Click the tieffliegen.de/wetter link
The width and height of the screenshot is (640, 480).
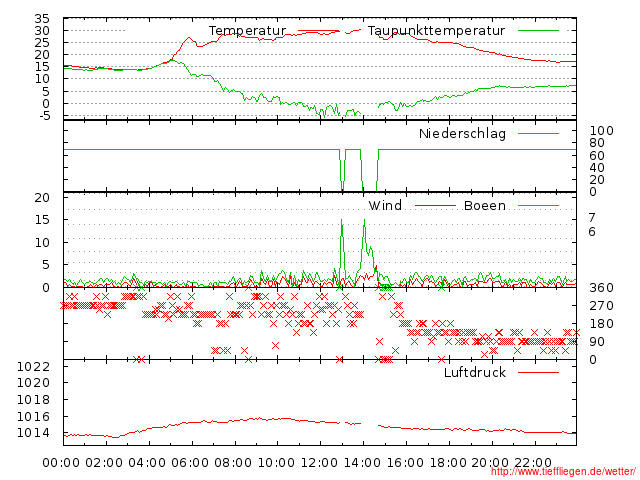(x=562, y=472)
